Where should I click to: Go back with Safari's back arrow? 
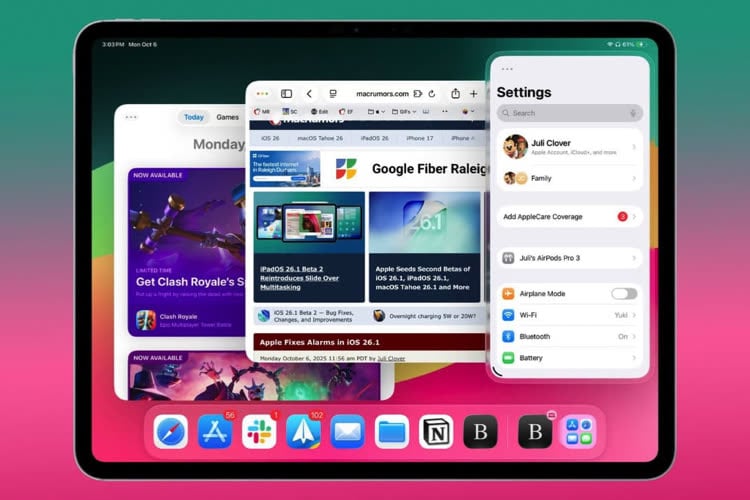point(309,93)
